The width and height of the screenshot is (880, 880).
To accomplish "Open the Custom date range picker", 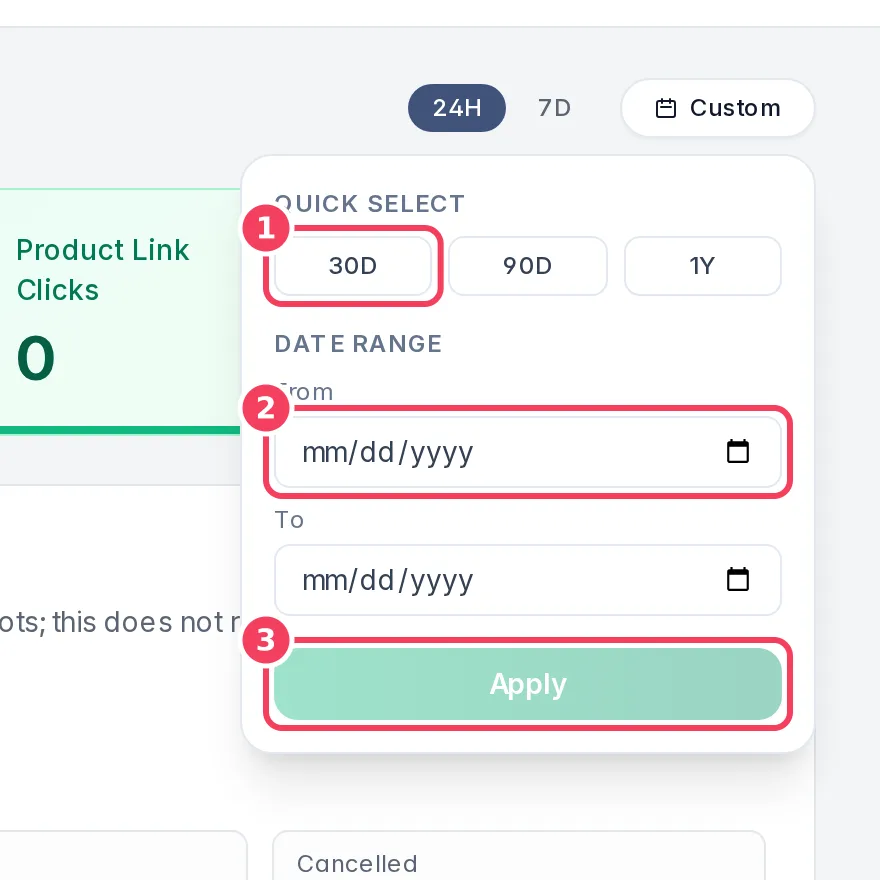I will point(718,108).
